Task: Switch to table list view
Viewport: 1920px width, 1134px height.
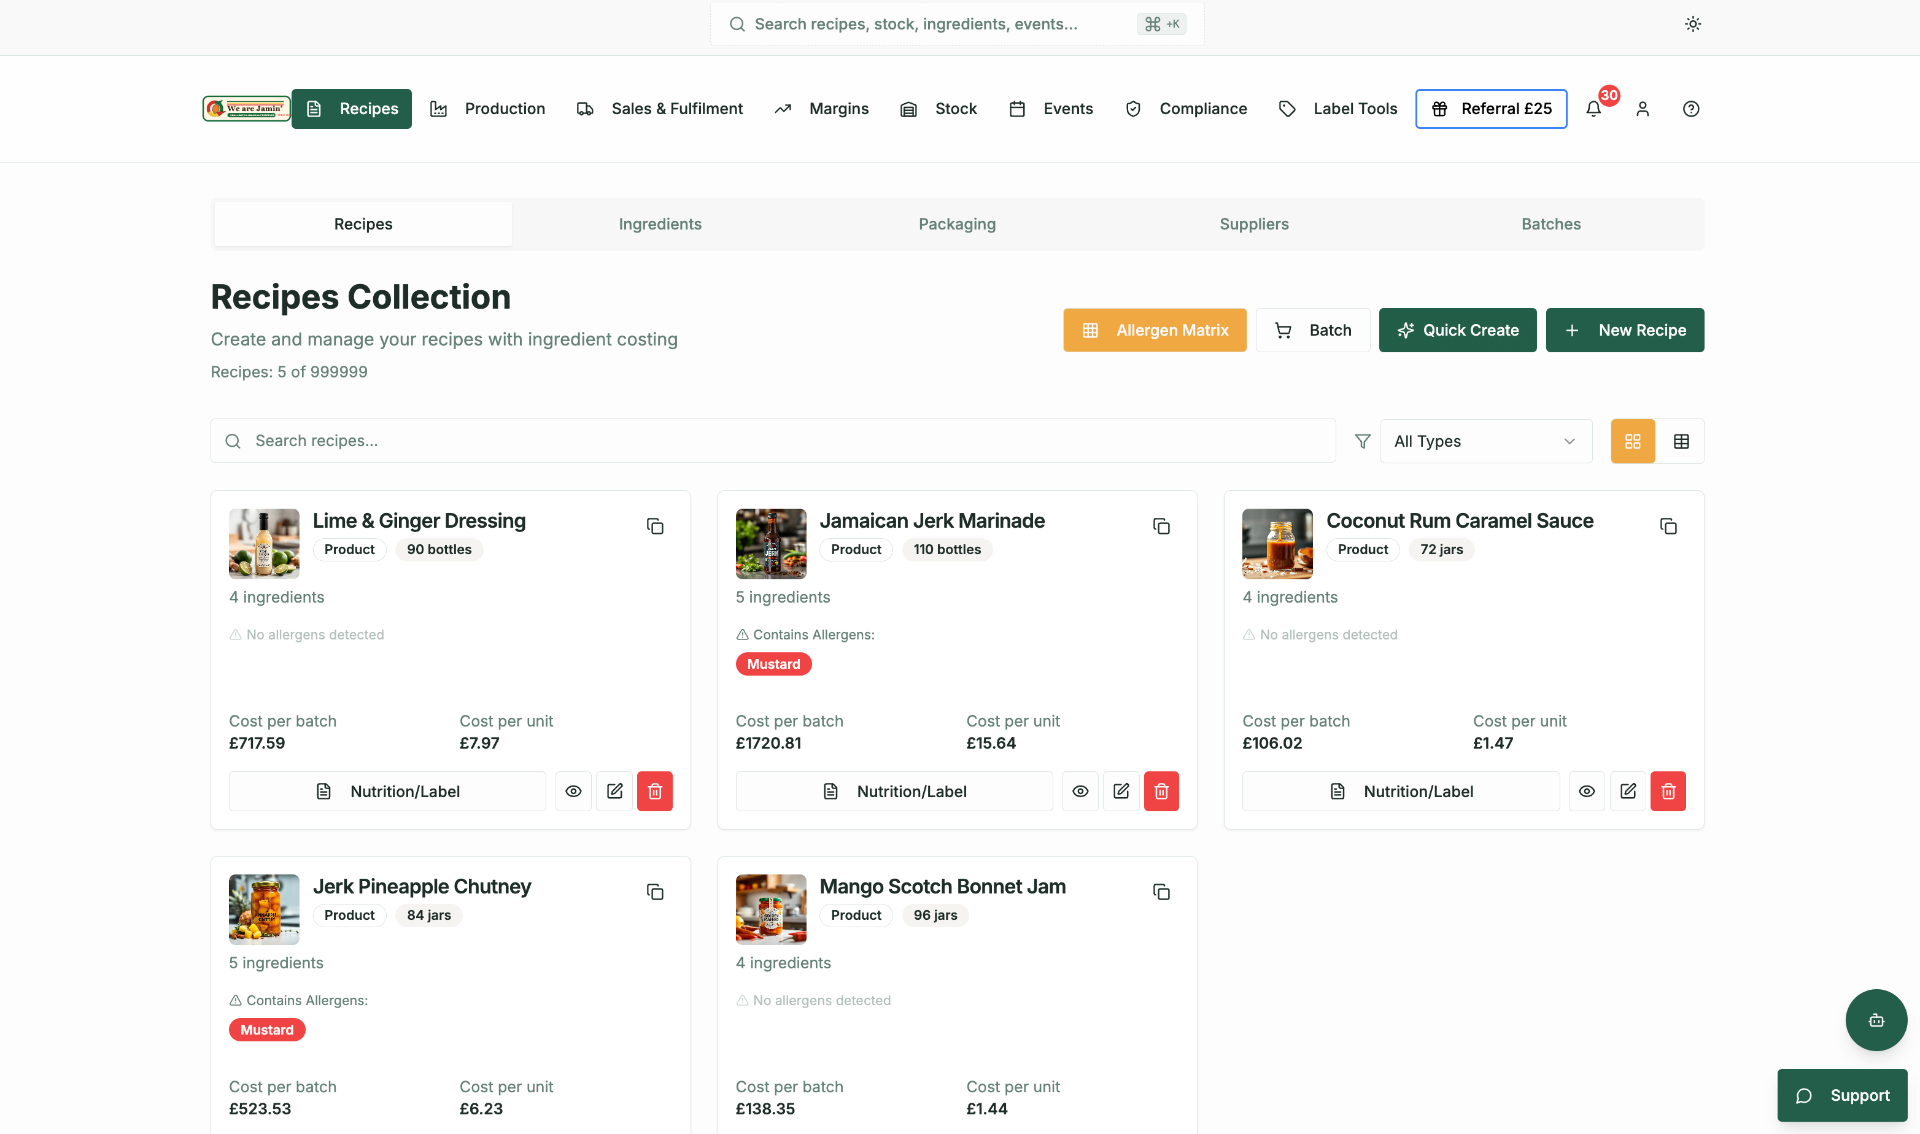Action: point(1681,441)
